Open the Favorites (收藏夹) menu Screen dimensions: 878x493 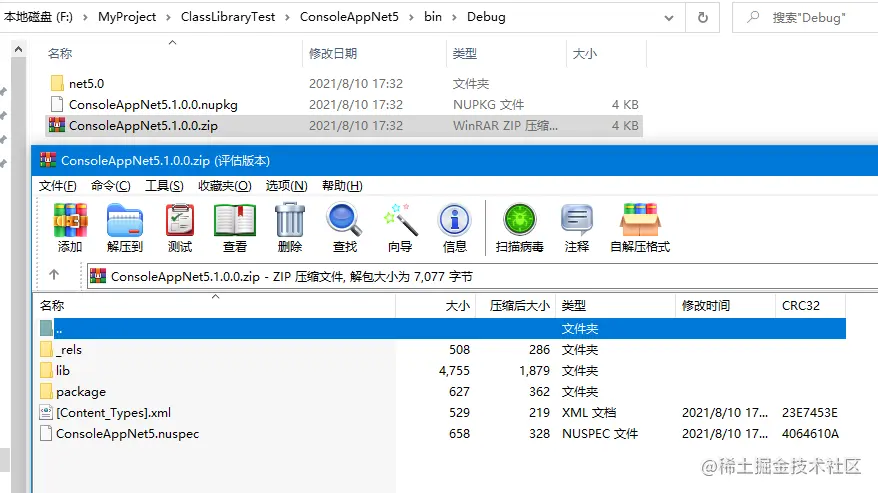tap(225, 185)
